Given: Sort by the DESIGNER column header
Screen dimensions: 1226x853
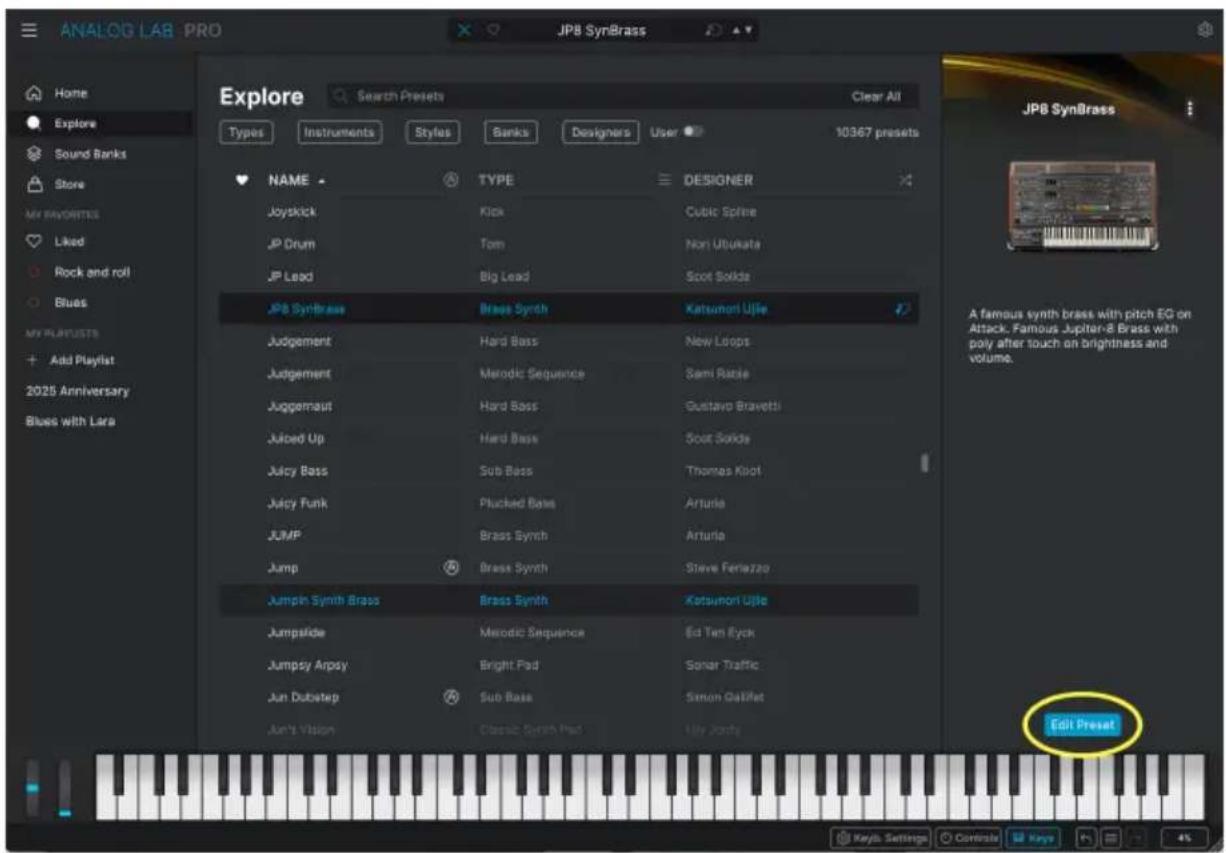Looking at the screenshot, I should (718, 180).
